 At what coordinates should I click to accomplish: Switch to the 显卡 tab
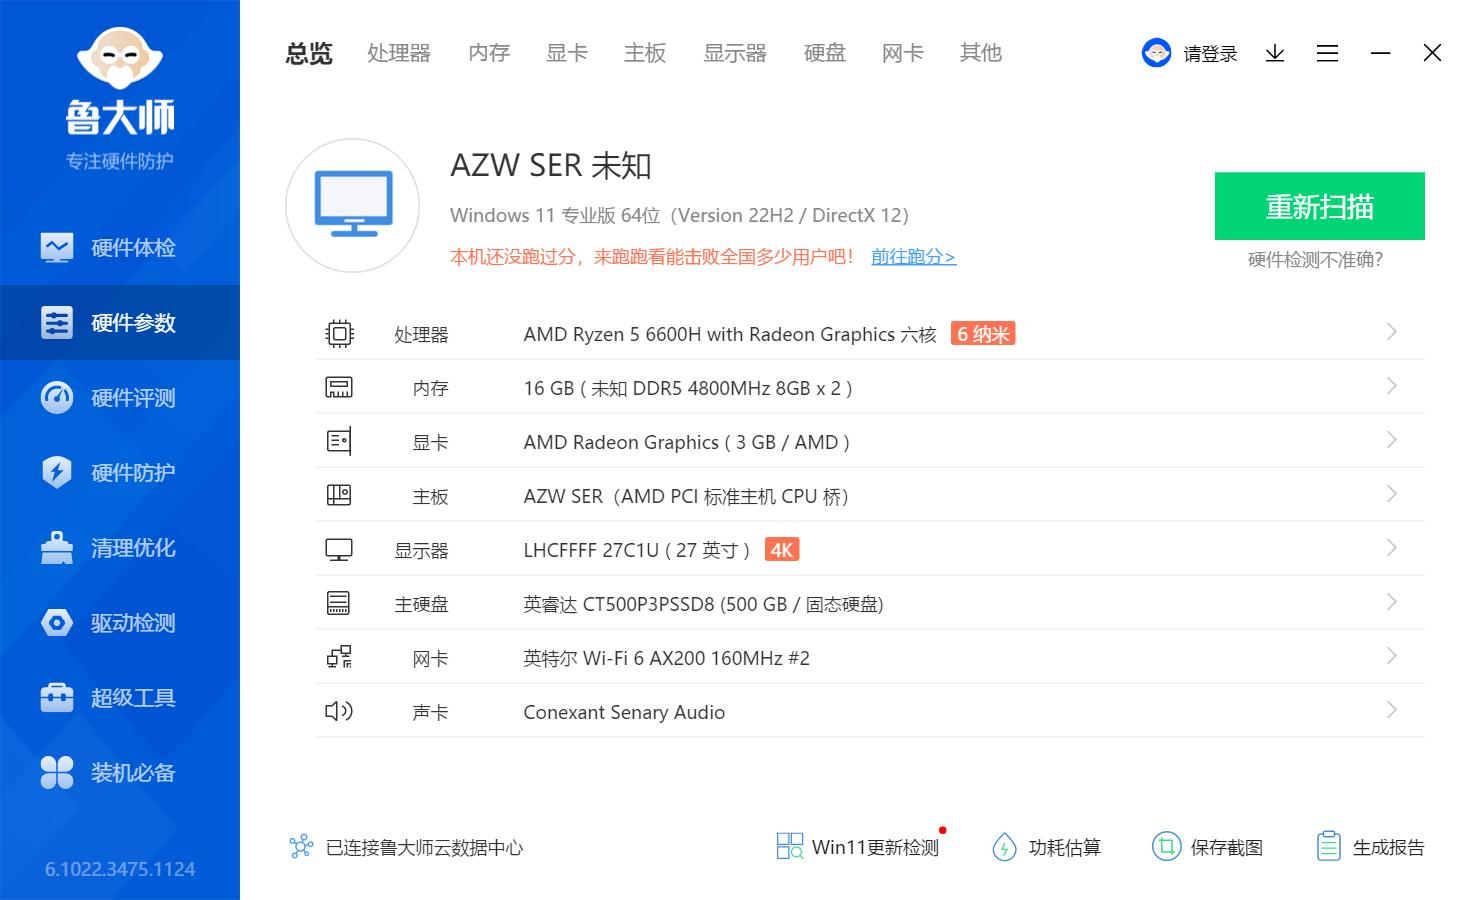point(566,53)
